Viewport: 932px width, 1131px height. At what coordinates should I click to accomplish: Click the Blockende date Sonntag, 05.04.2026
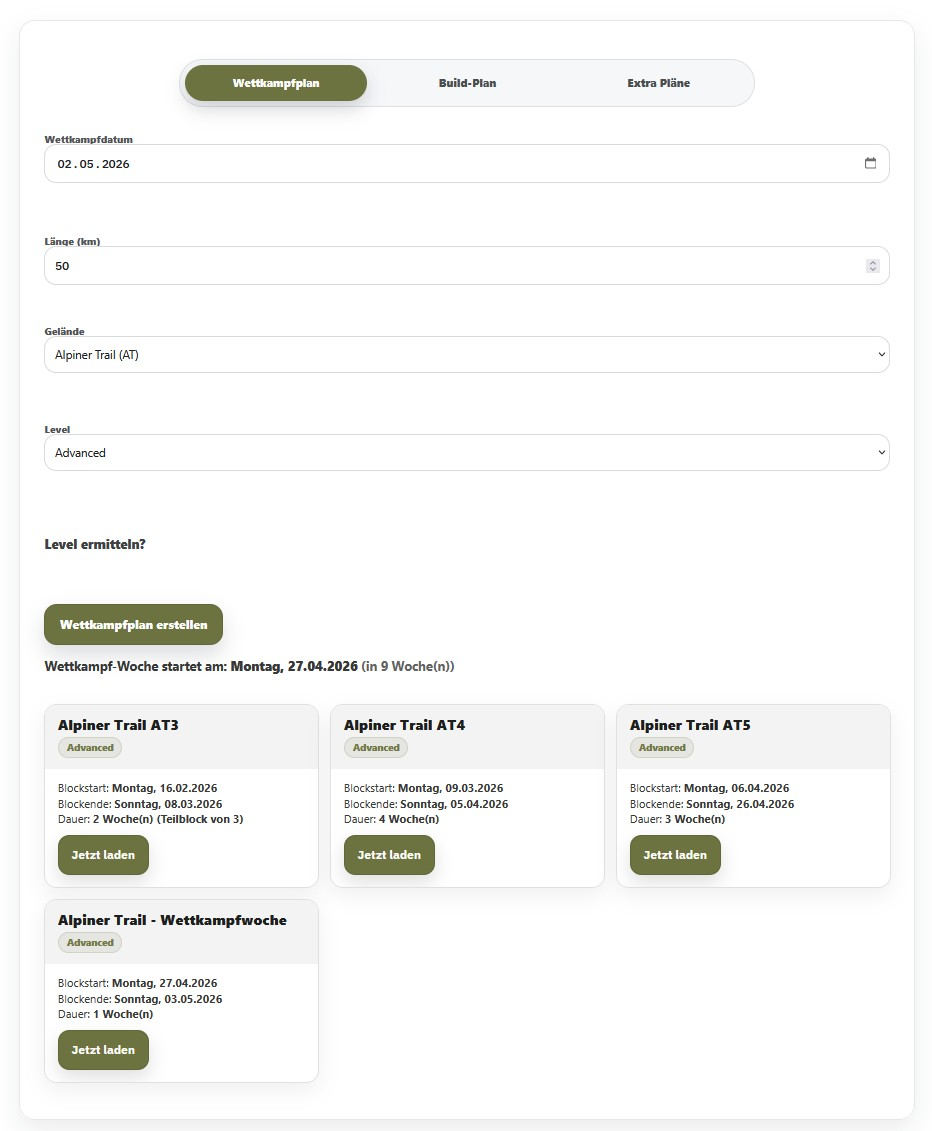(454, 804)
